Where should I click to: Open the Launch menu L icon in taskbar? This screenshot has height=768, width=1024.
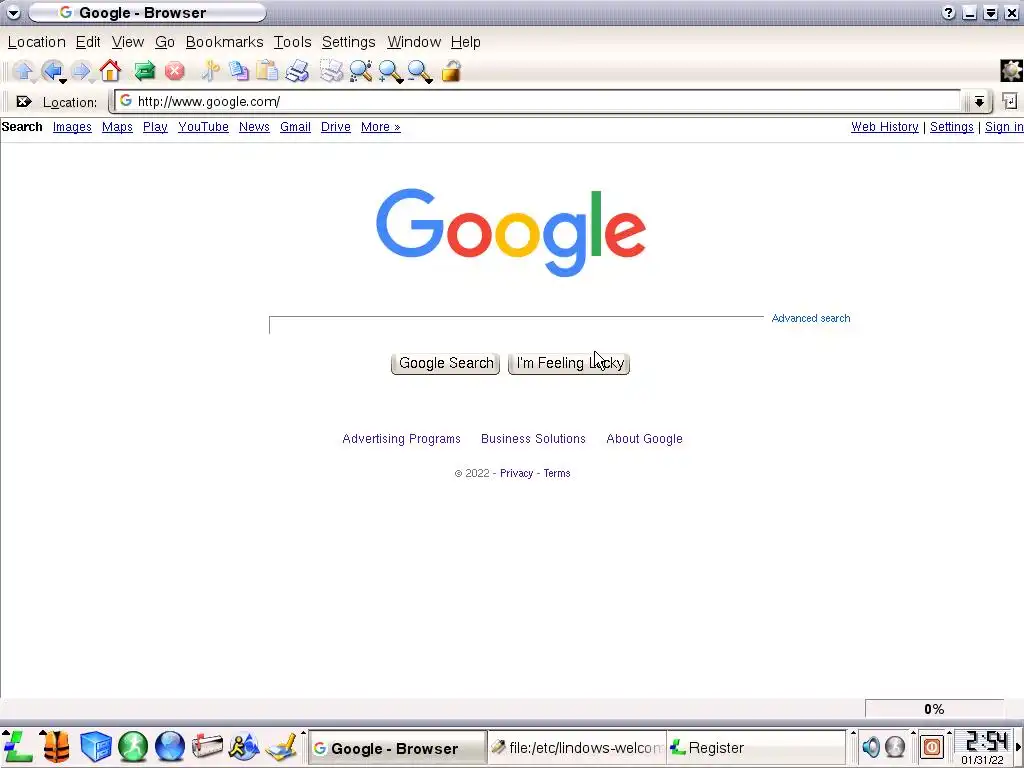18,746
